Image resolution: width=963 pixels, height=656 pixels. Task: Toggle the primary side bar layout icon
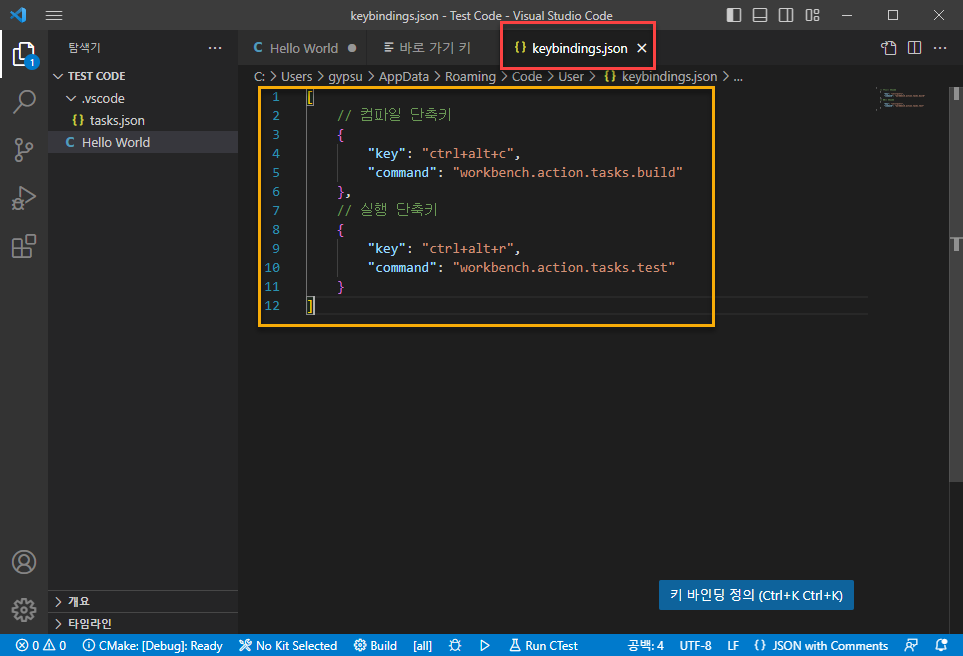pos(734,15)
